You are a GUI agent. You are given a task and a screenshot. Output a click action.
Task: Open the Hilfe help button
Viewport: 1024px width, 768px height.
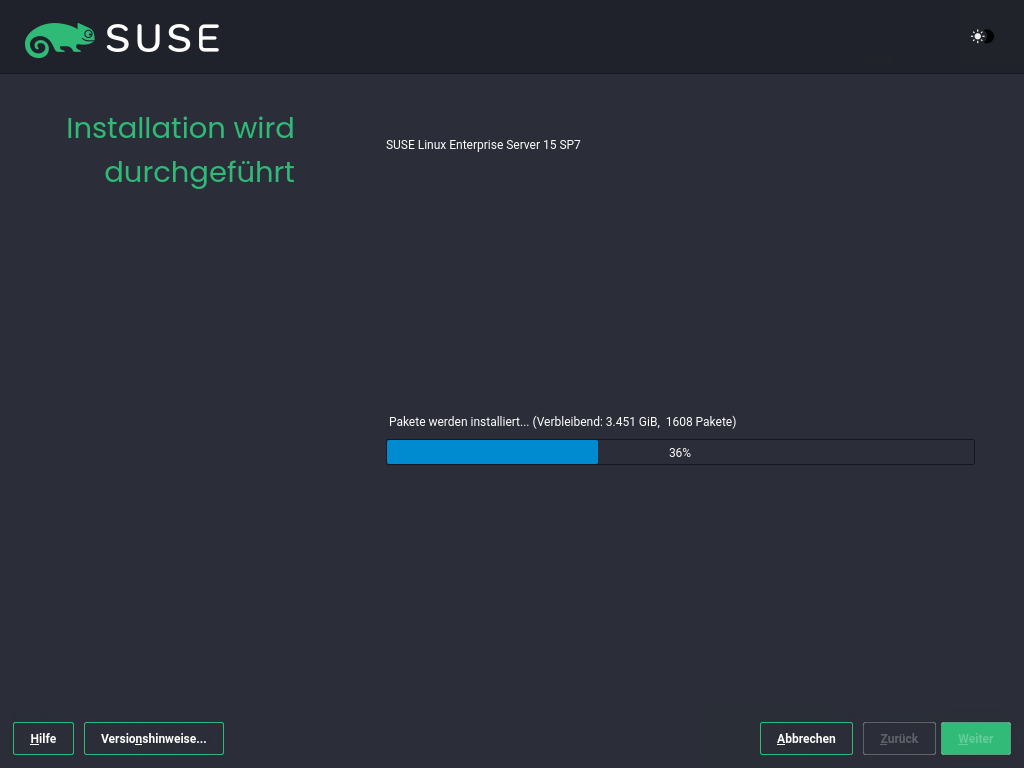coord(43,739)
